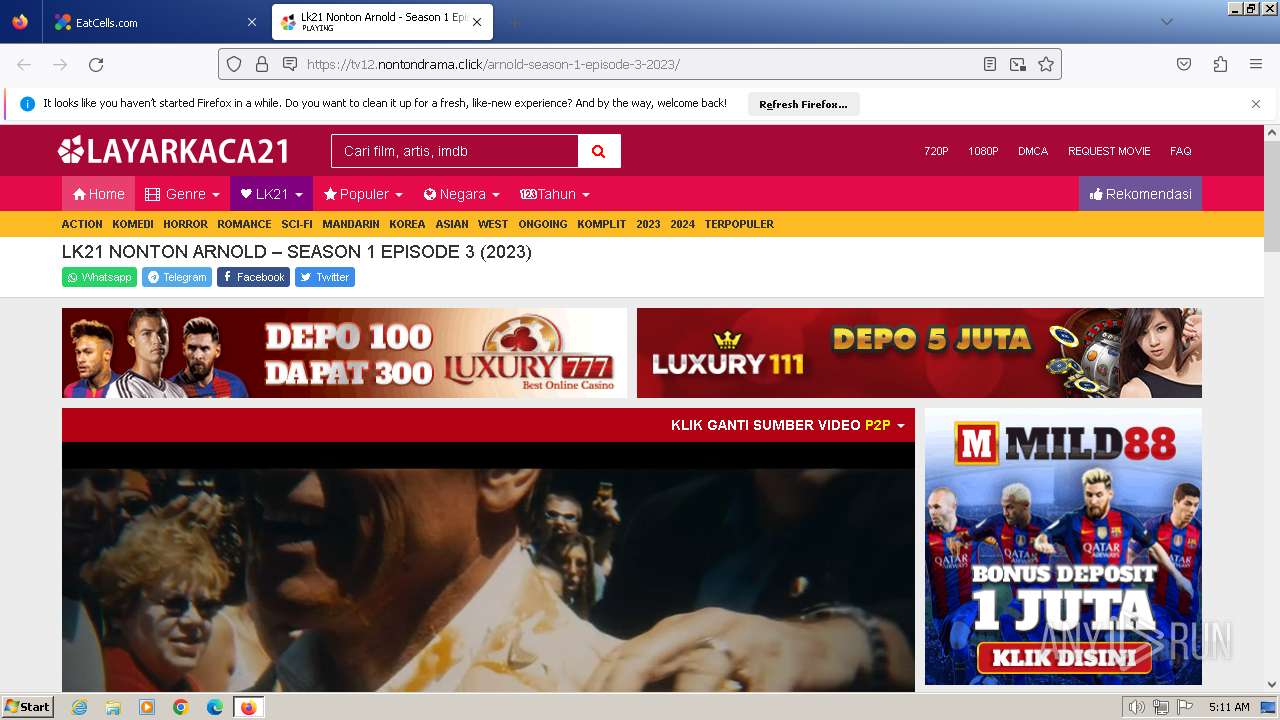Open the 1080P link

983,151
